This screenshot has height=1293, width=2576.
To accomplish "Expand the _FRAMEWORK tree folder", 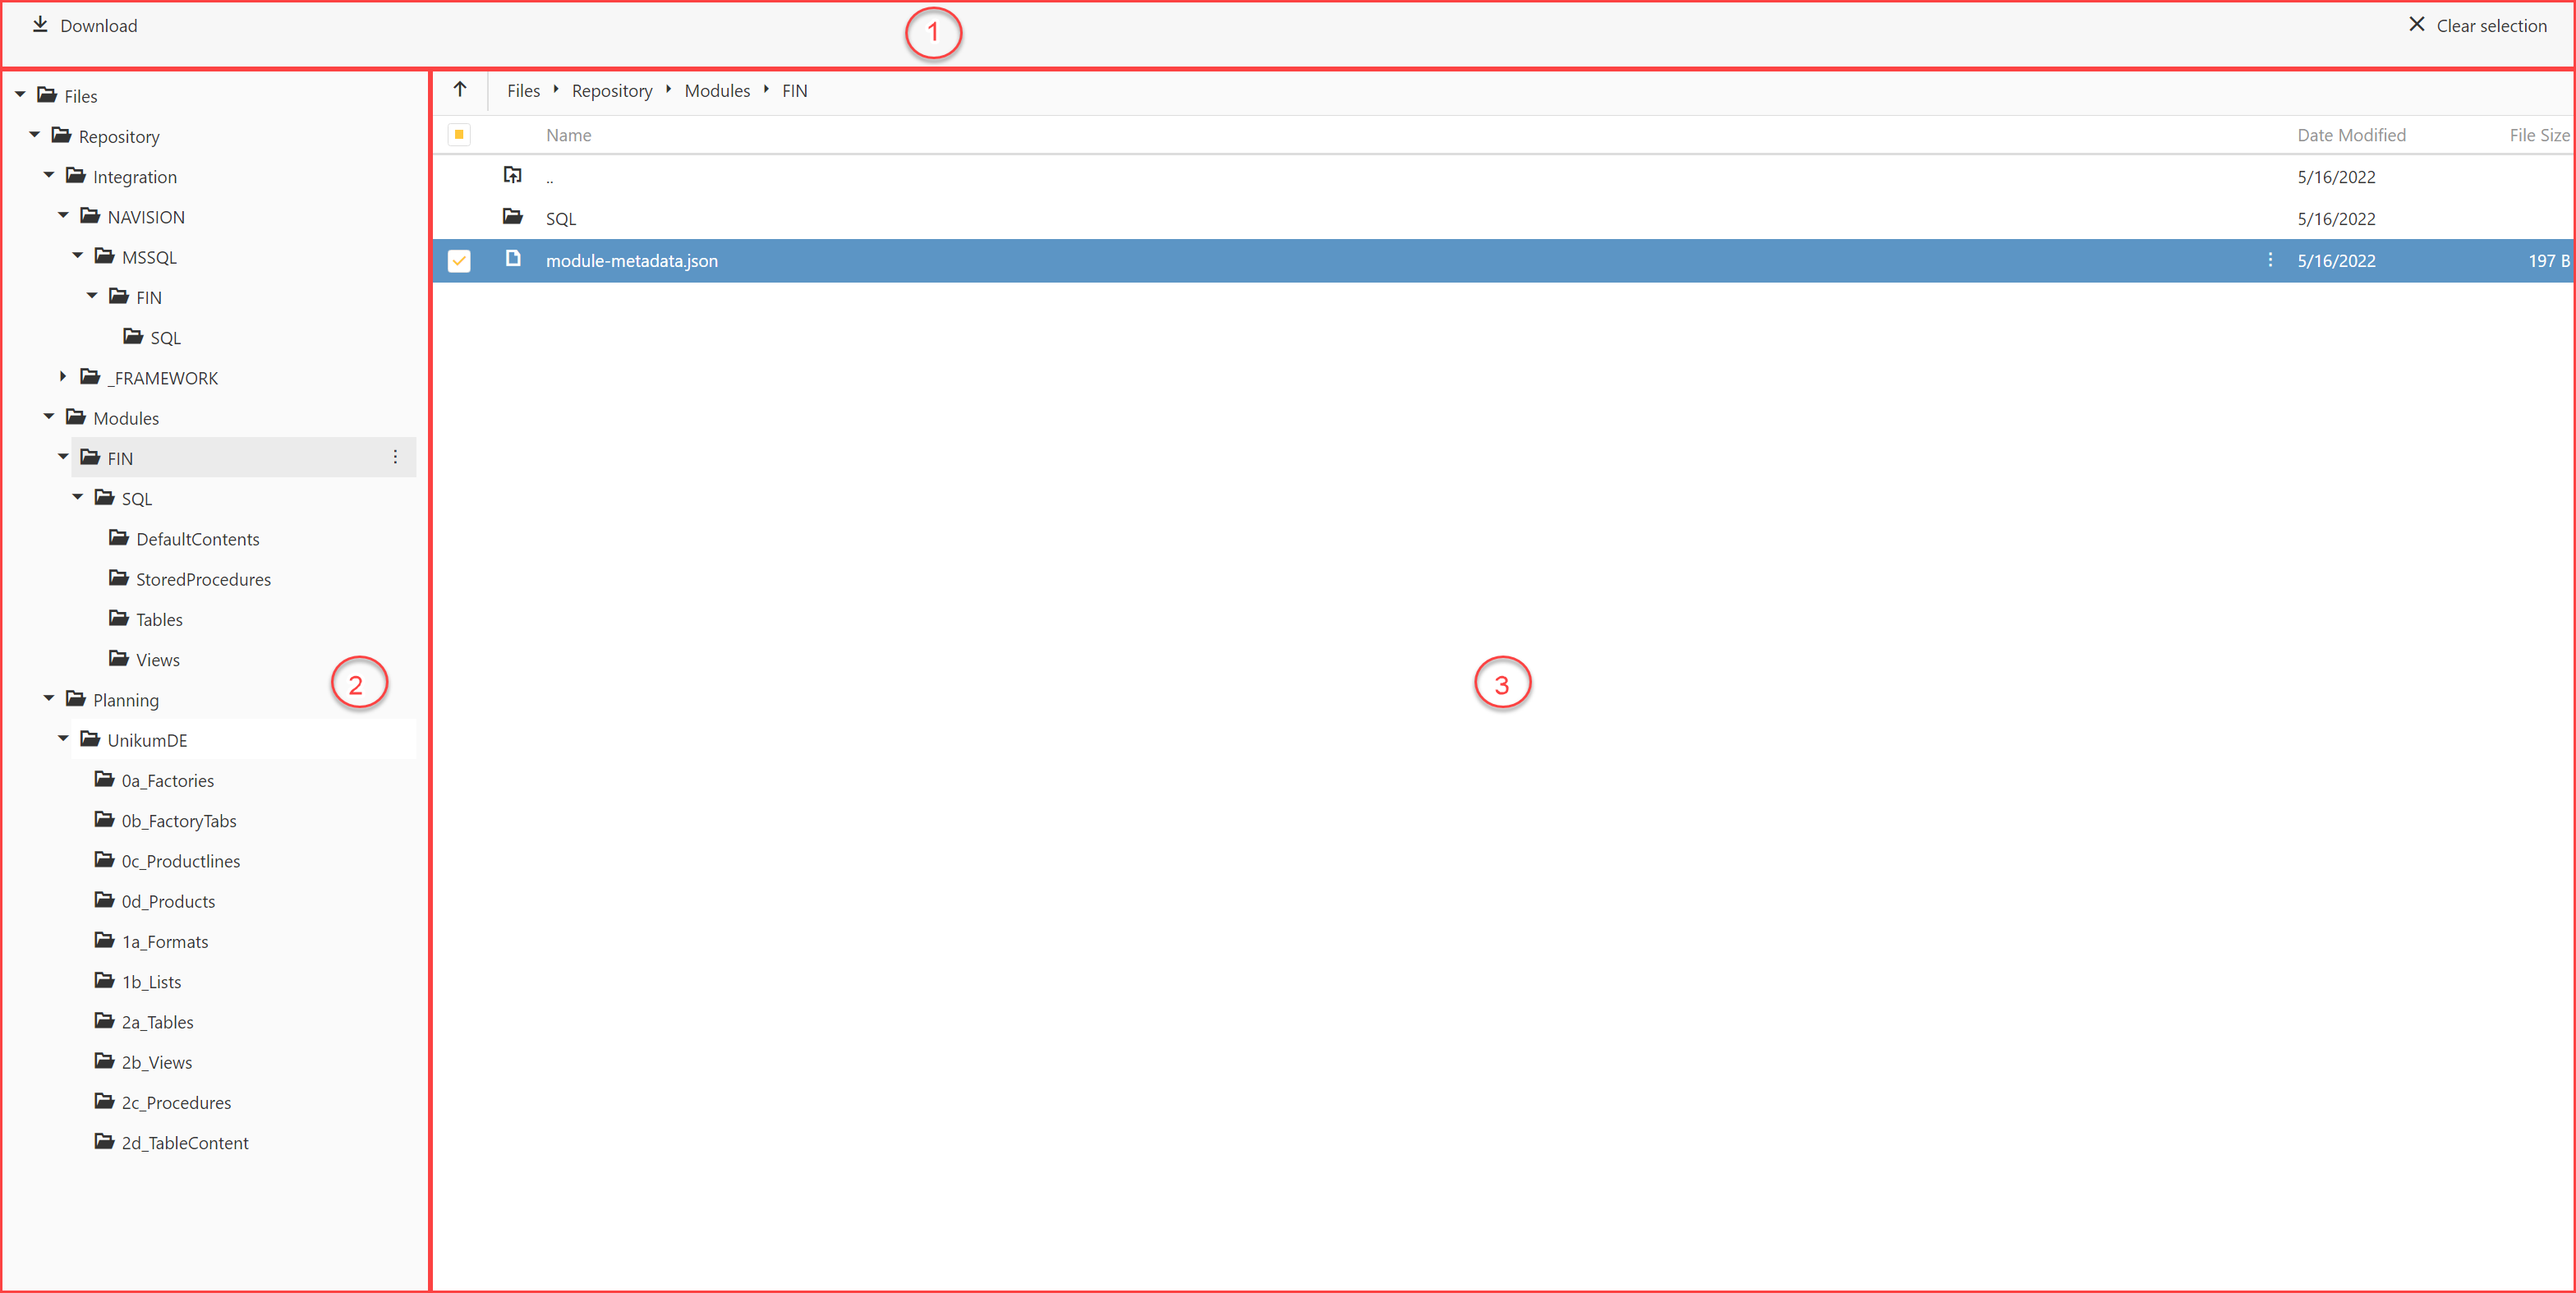I will (x=63, y=377).
